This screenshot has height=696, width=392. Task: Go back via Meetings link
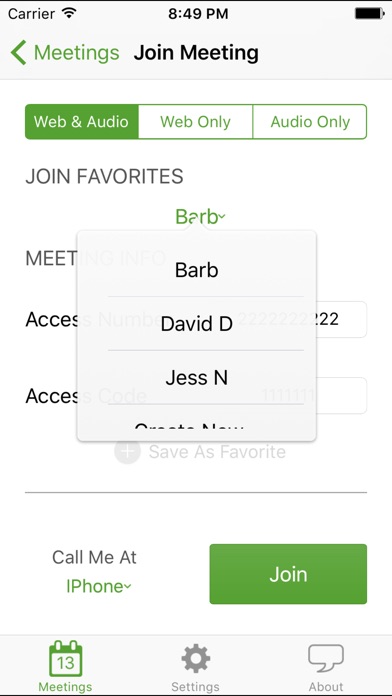click(x=76, y=52)
